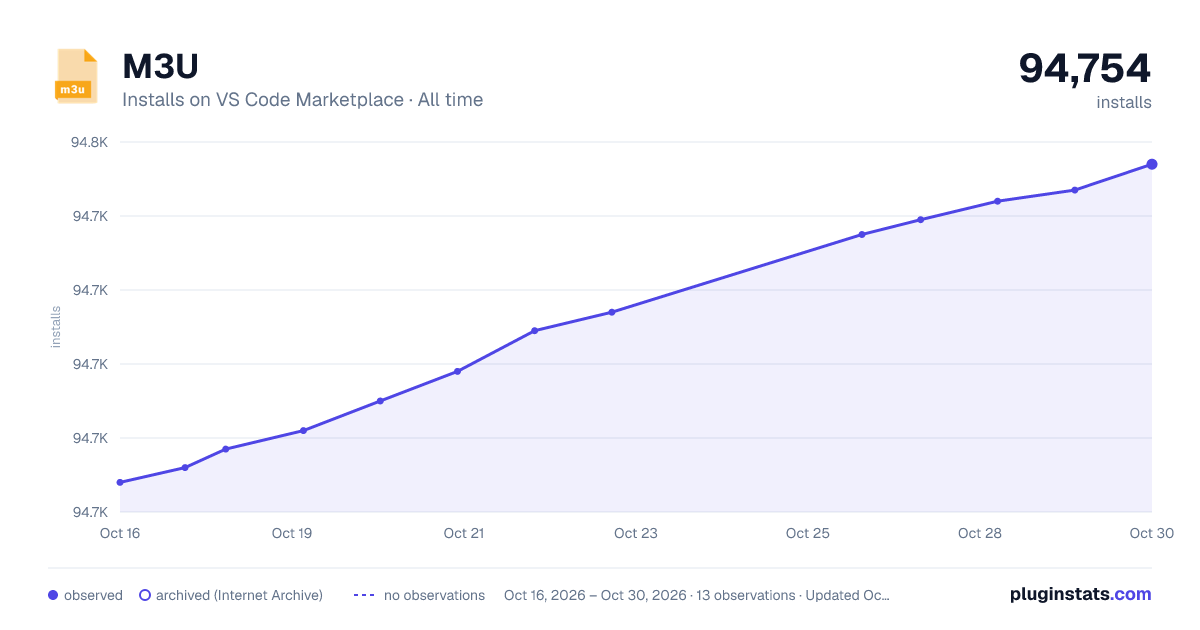Click the 94,754 total installs figure
This screenshot has width=1200, height=630.
coord(1085,68)
